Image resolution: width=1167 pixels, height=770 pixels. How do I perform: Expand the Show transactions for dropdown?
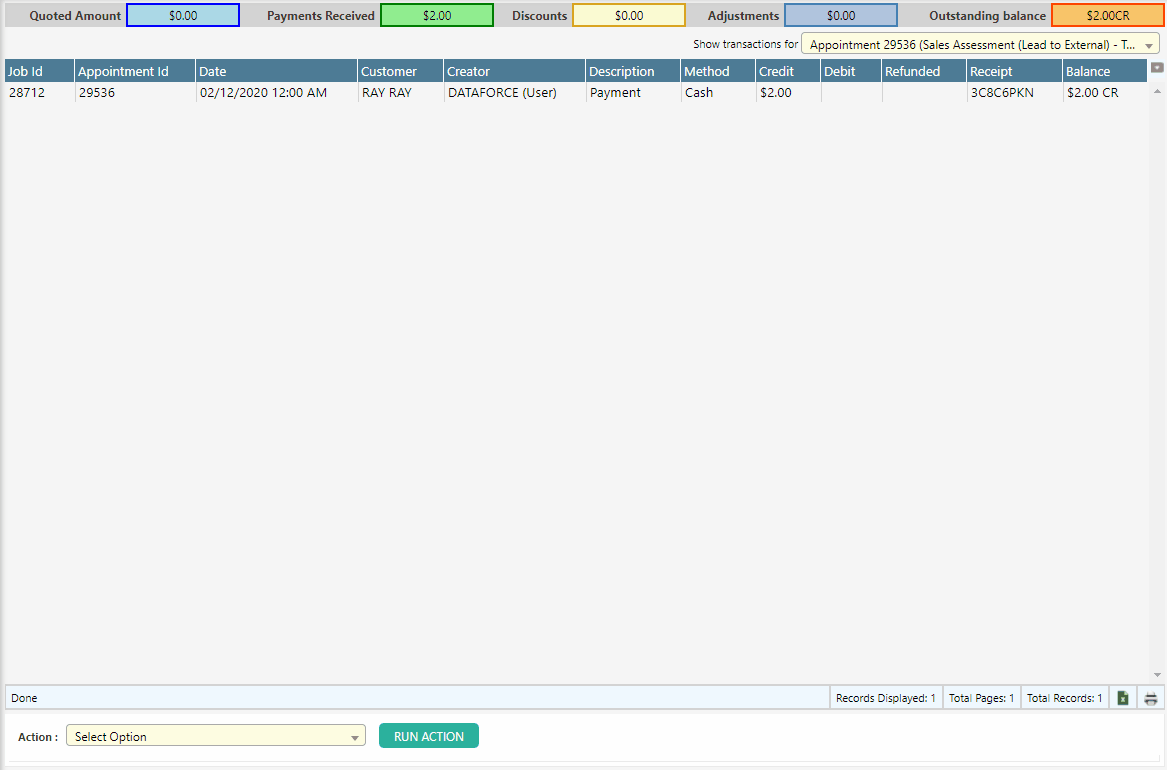1149,45
